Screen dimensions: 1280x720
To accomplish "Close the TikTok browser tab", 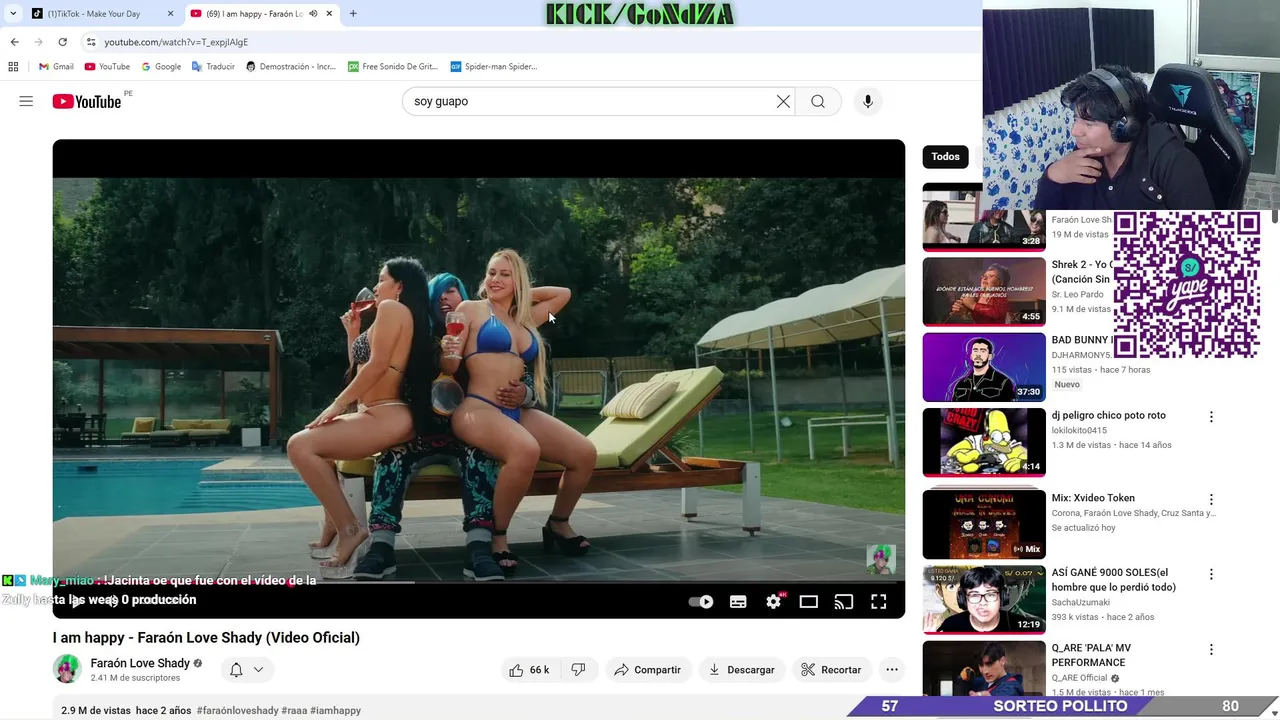I will [x=170, y=14].
